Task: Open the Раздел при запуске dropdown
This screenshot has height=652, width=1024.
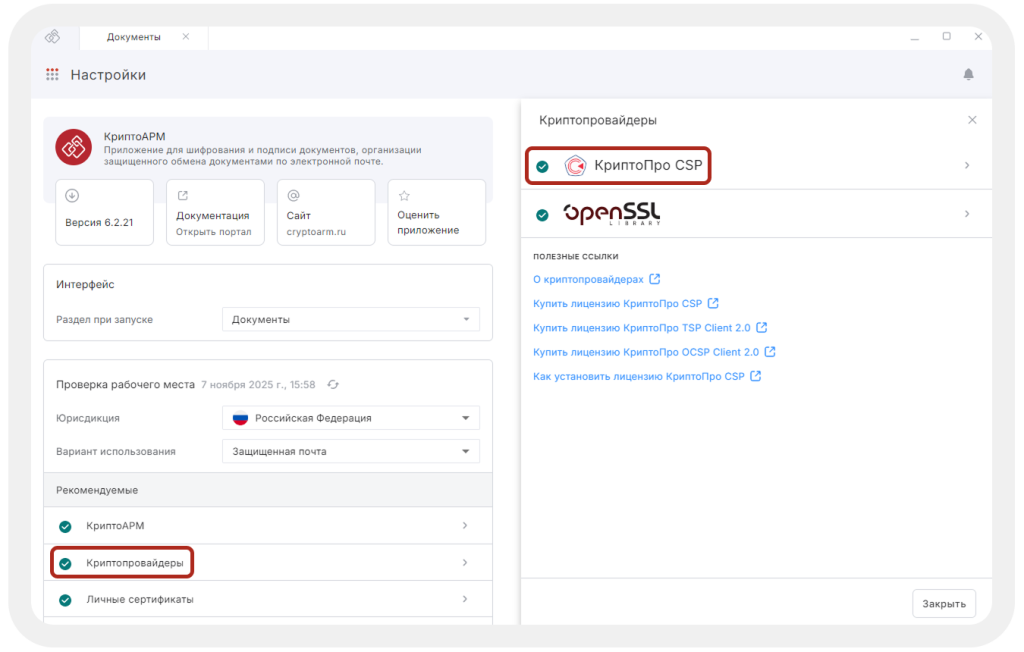Action: point(349,319)
